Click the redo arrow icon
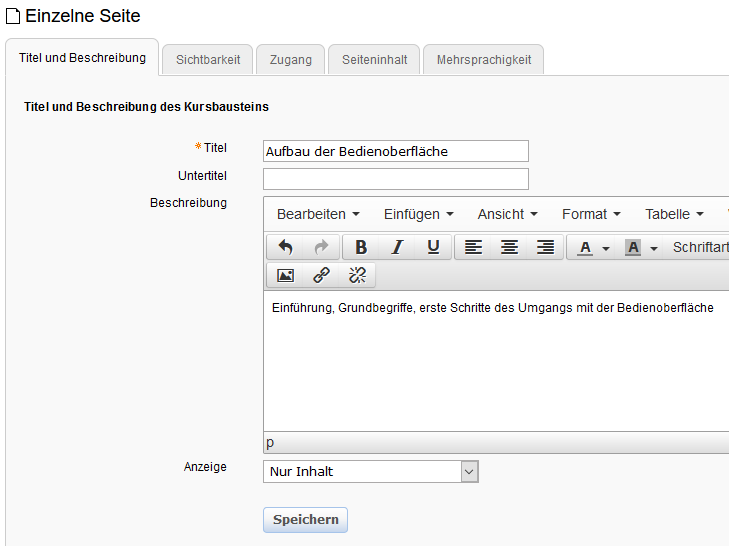The image size is (729, 546). 321,247
